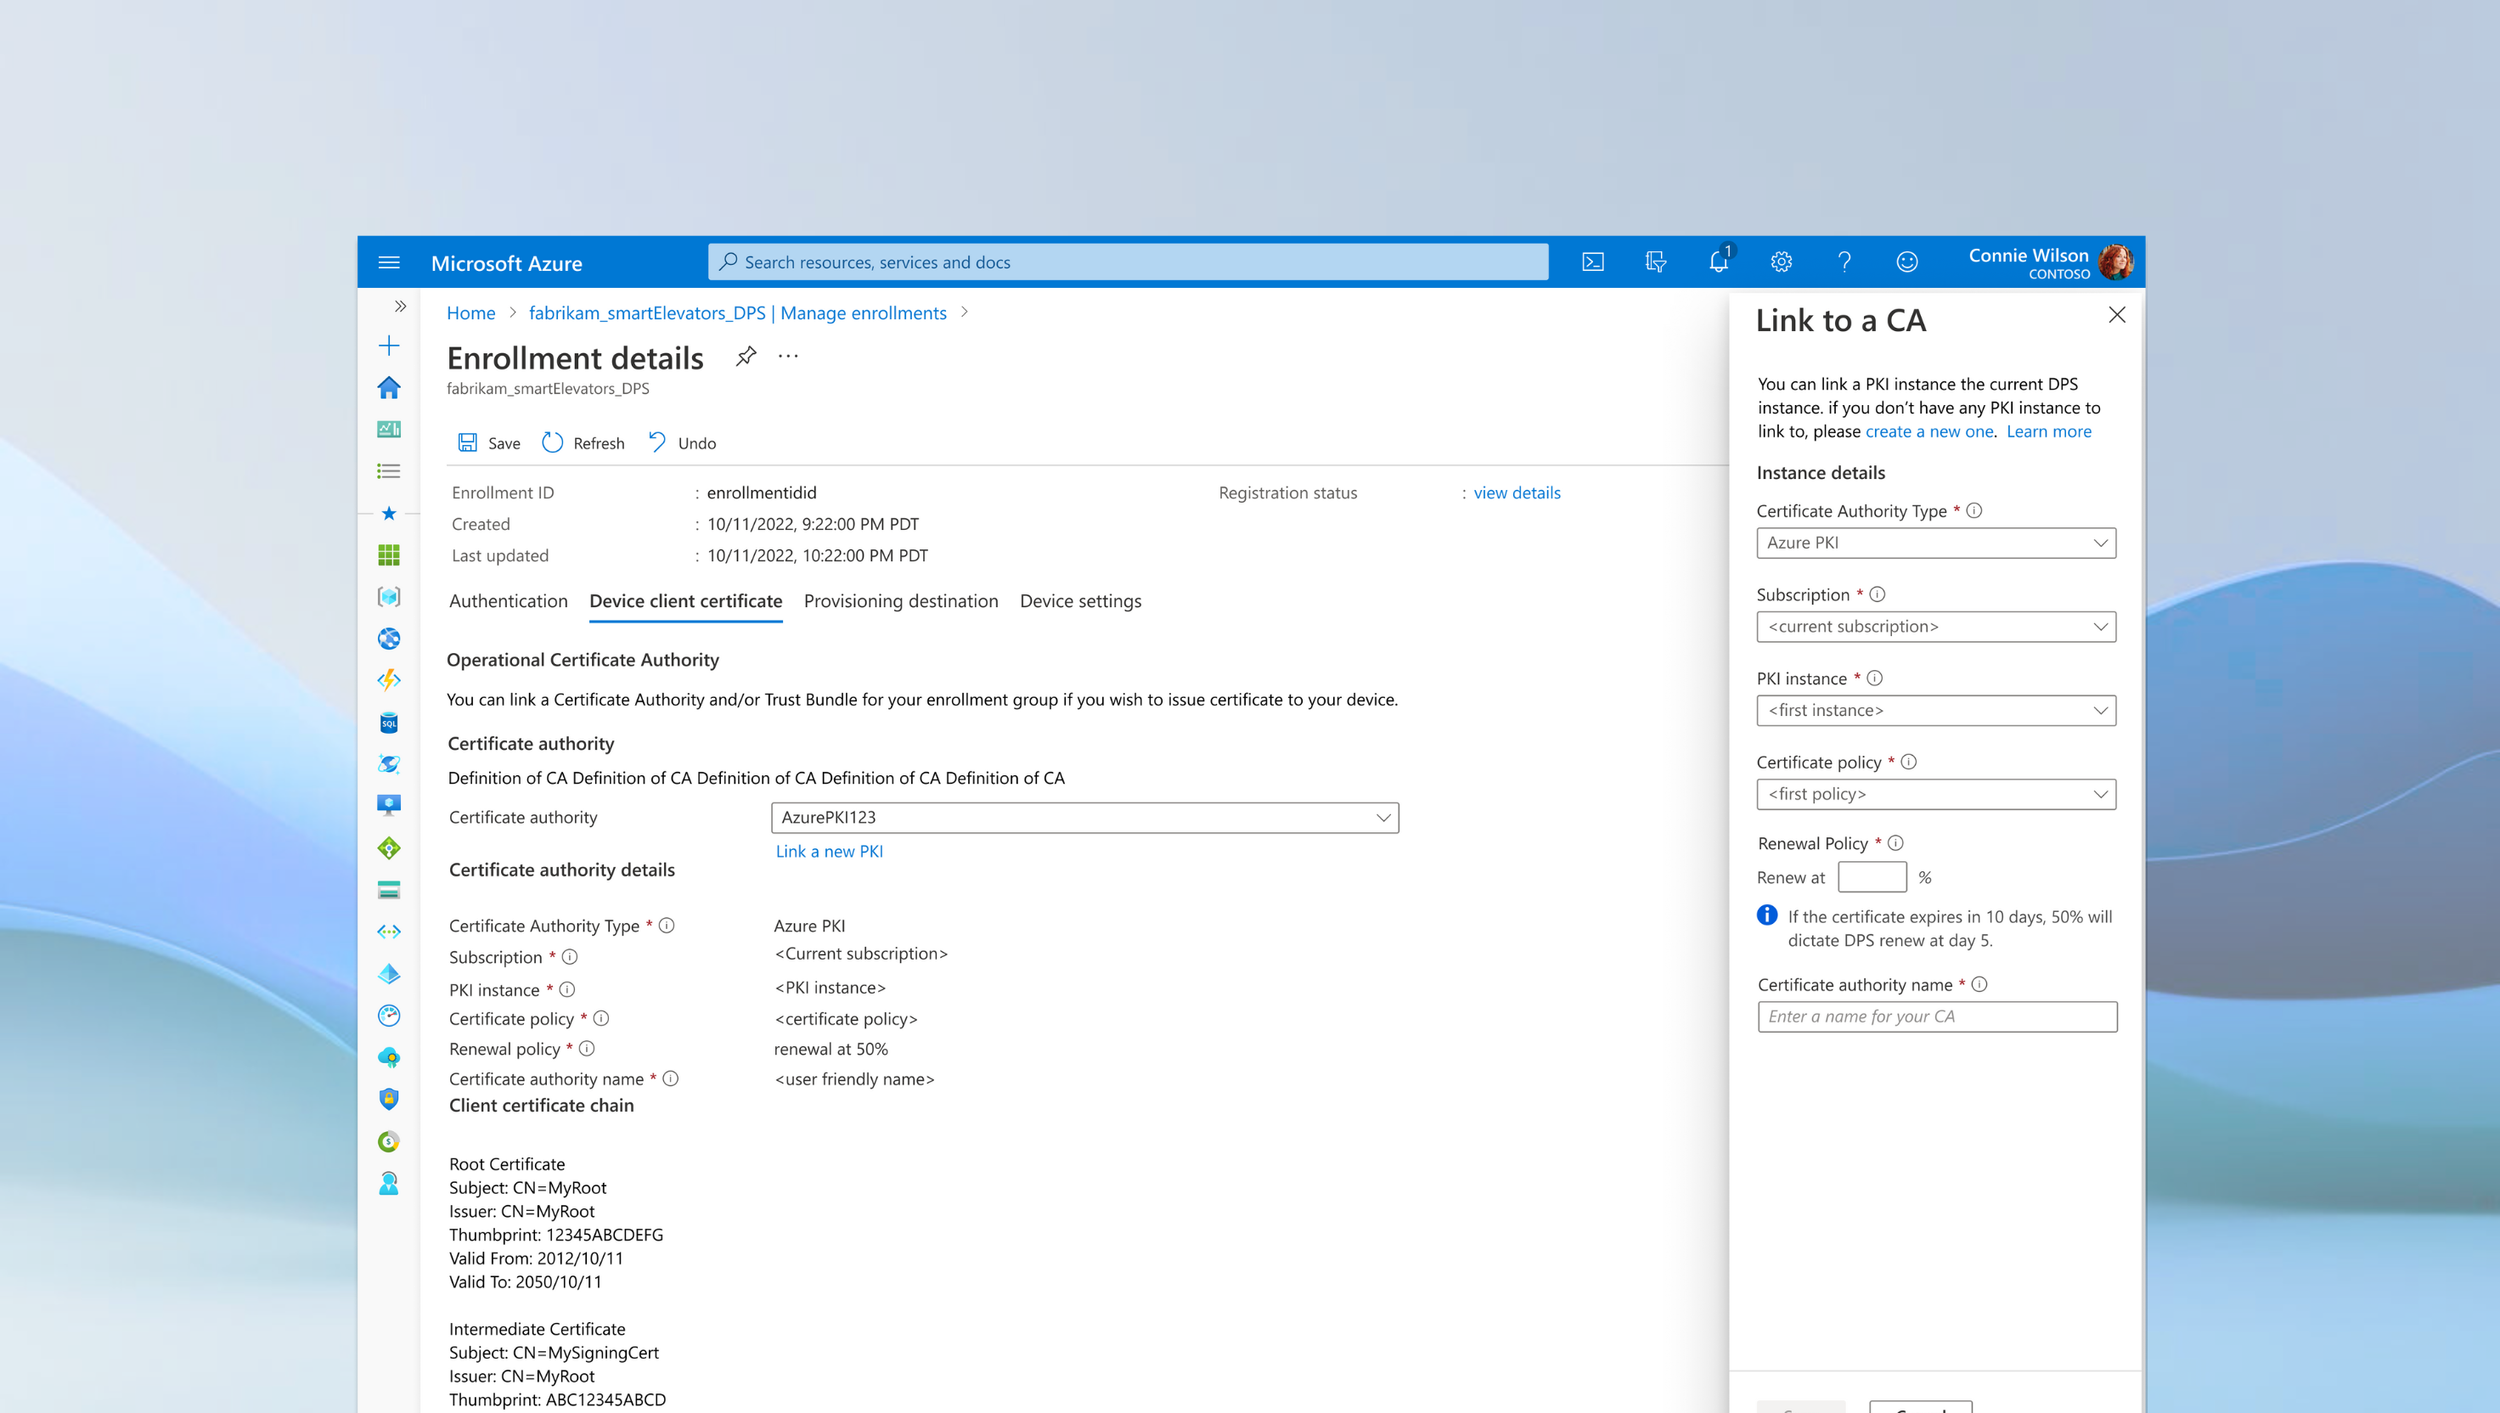Click the Renew at percentage field

coord(1871,877)
